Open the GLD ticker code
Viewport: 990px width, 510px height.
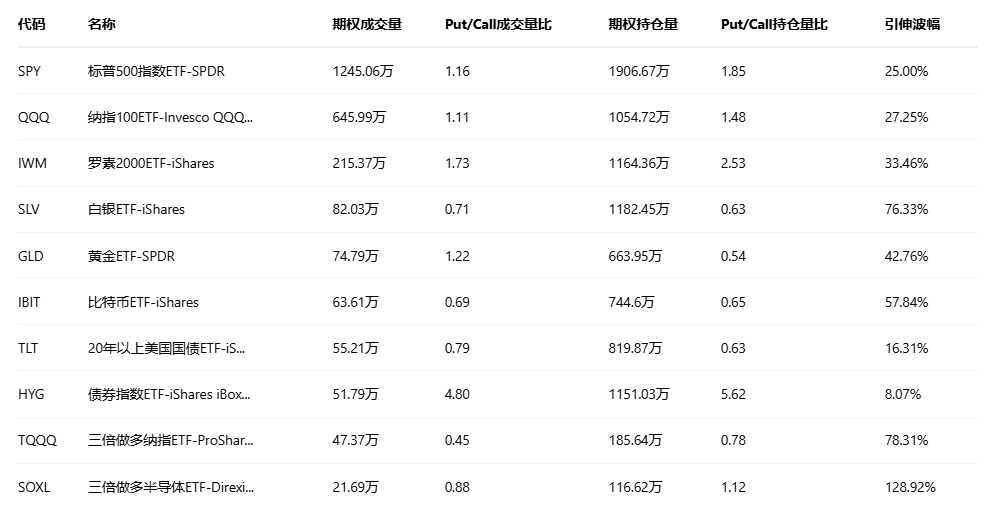31,256
